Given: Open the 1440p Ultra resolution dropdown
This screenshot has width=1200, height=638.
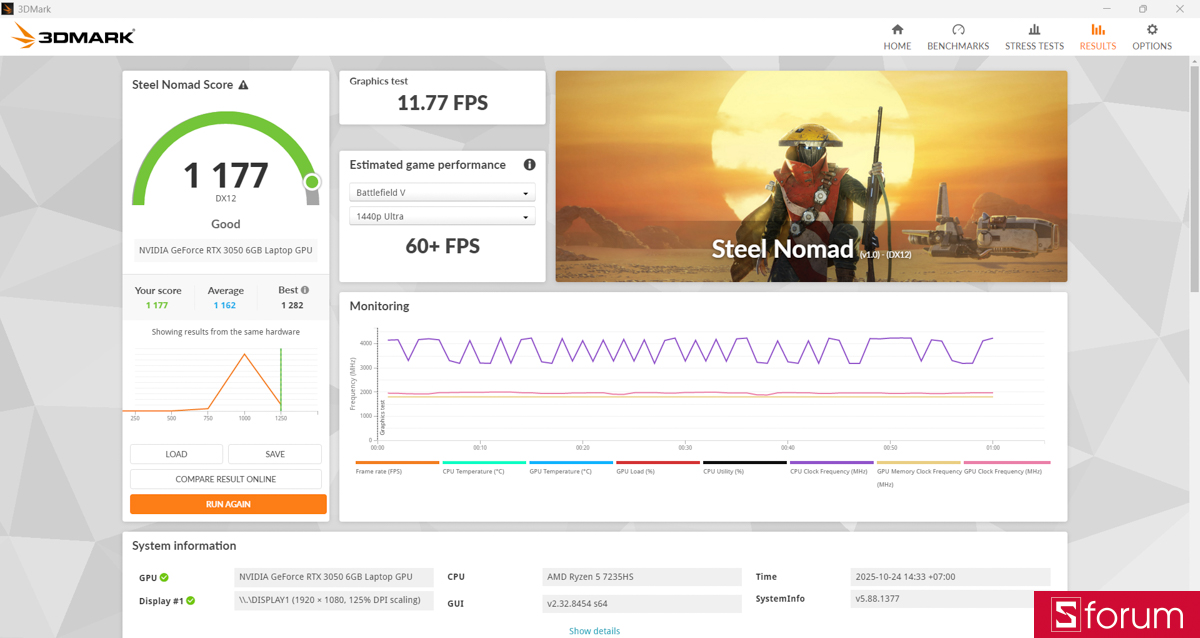Looking at the screenshot, I should (x=442, y=216).
